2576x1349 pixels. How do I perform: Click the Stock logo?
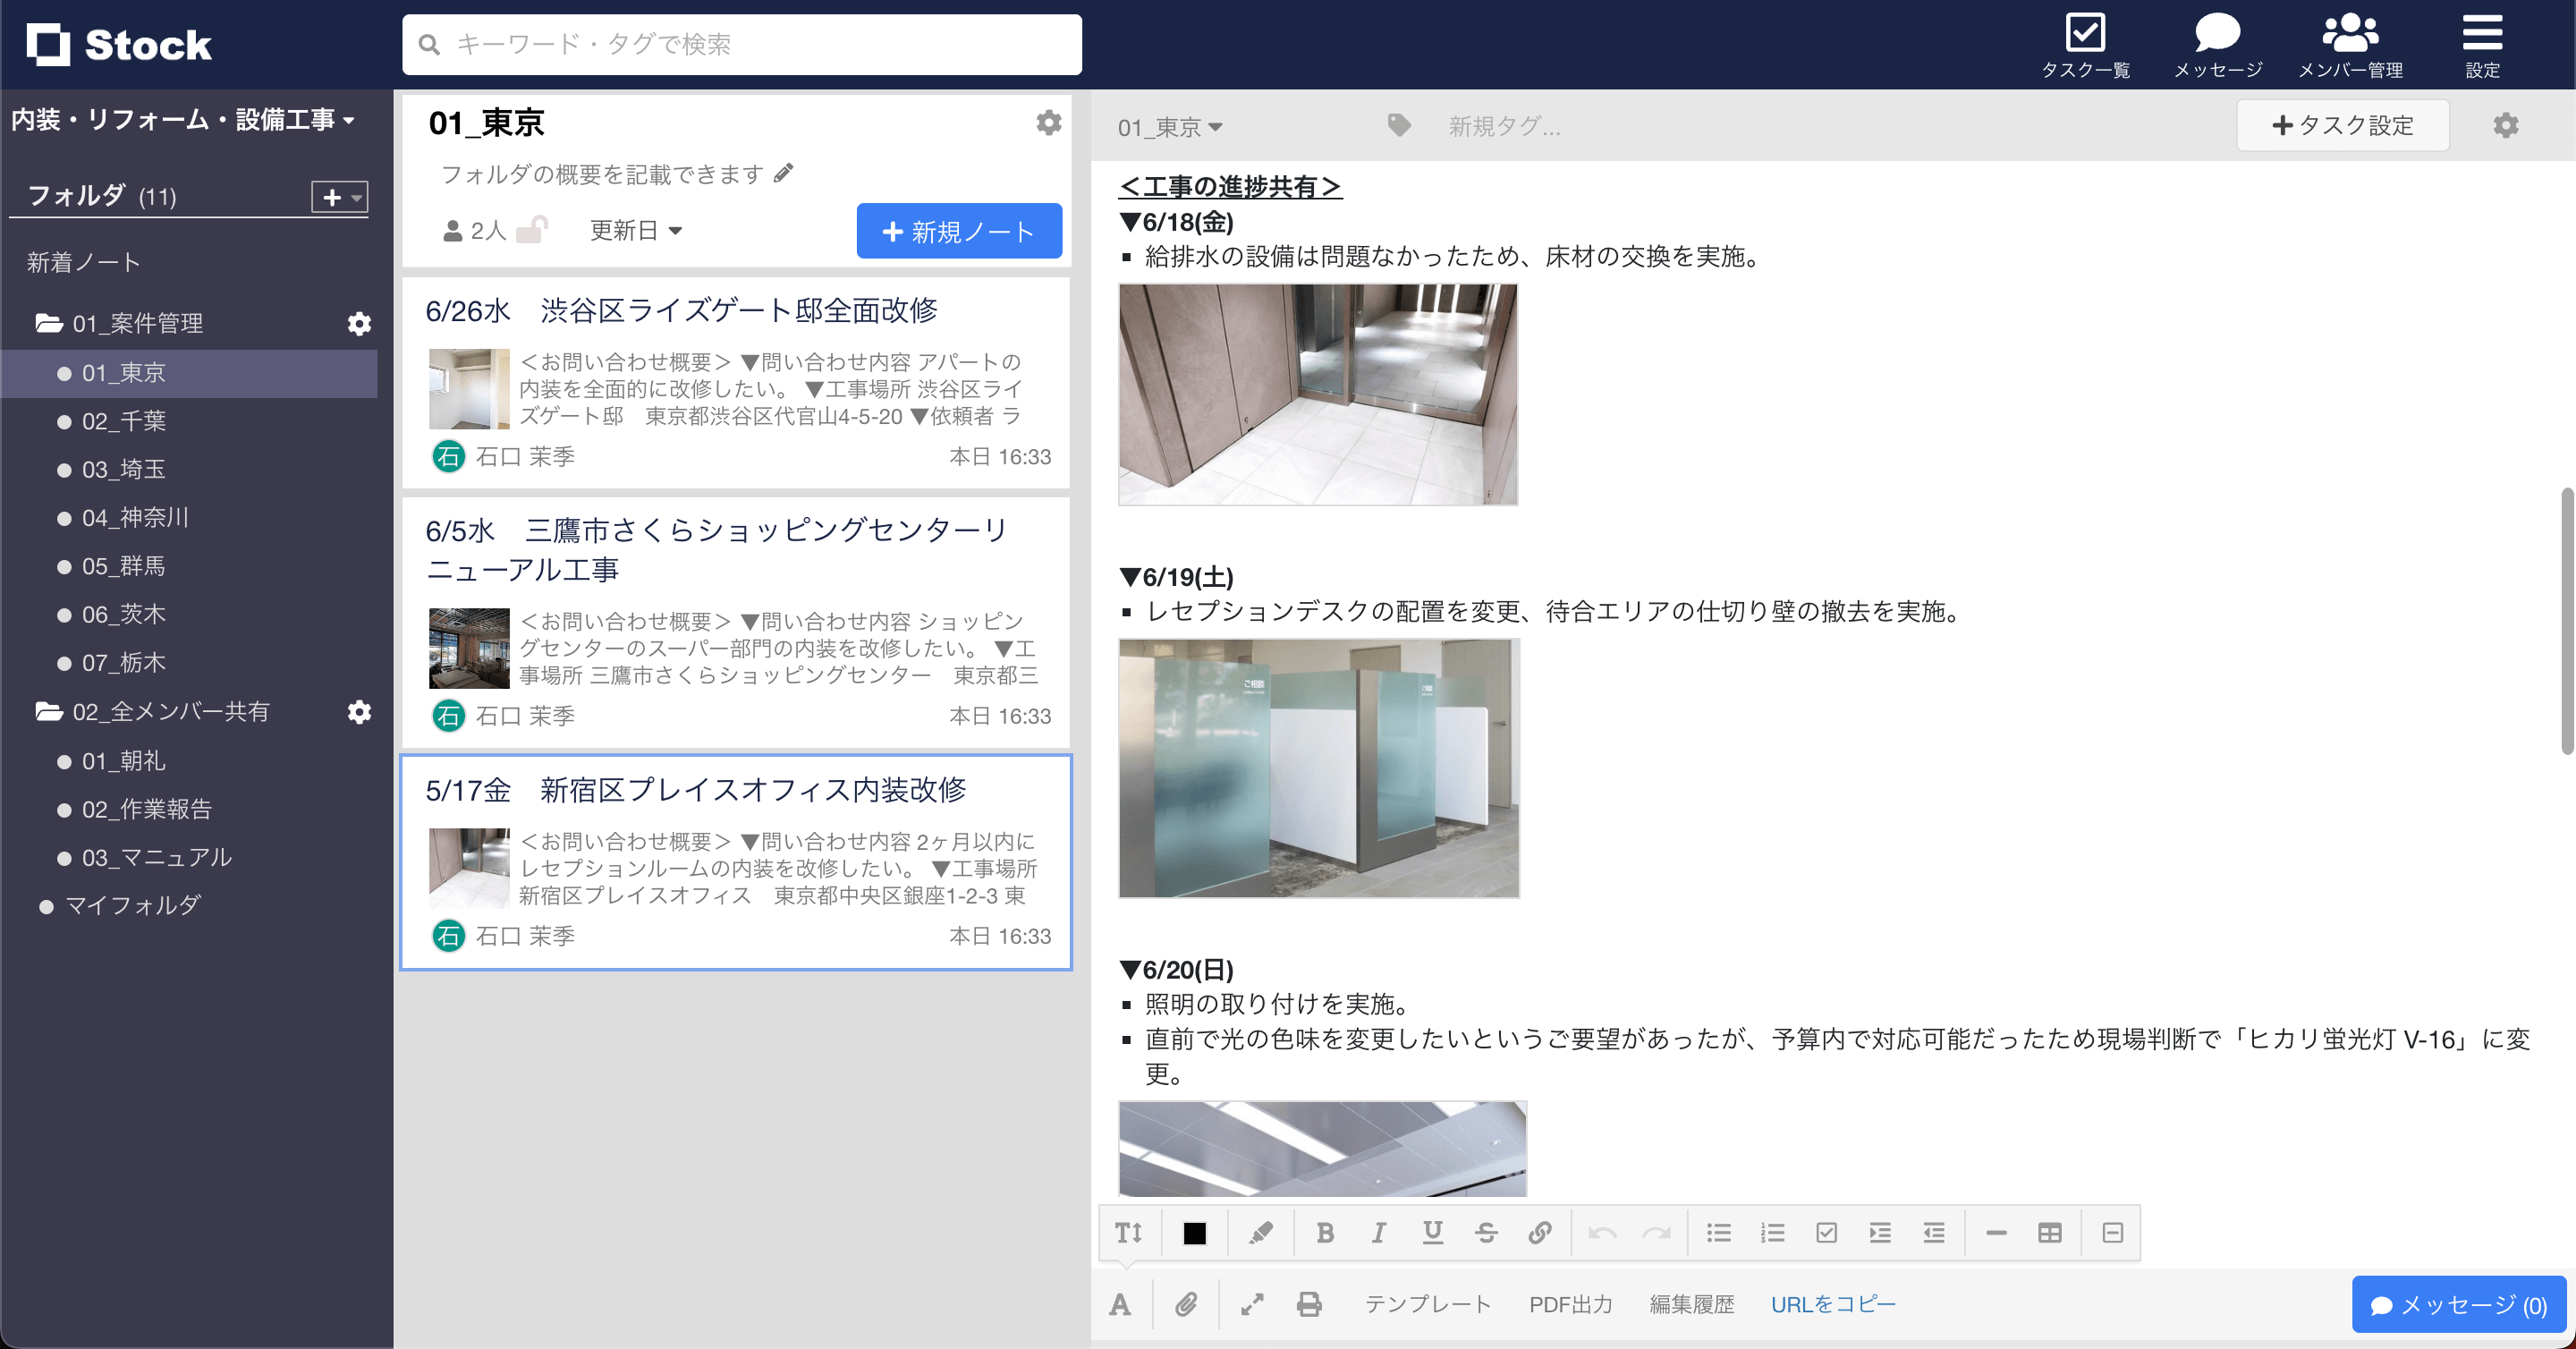point(118,44)
